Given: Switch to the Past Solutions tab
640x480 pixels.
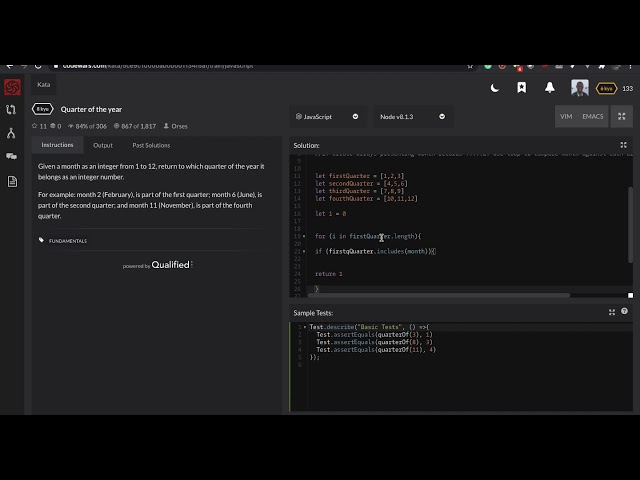Looking at the screenshot, I should (151, 145).
